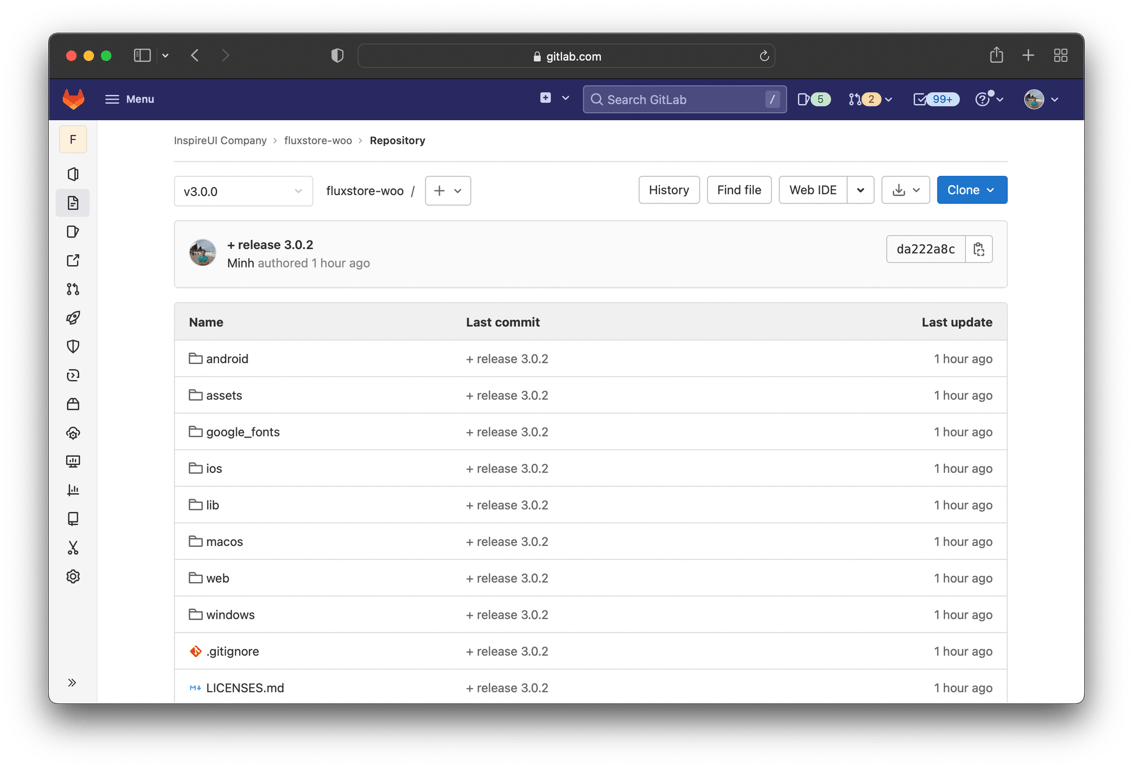The image size is (1133, 768).
Task: Open Analytics chart sidebar icon
Action: [x=73, y=491]
